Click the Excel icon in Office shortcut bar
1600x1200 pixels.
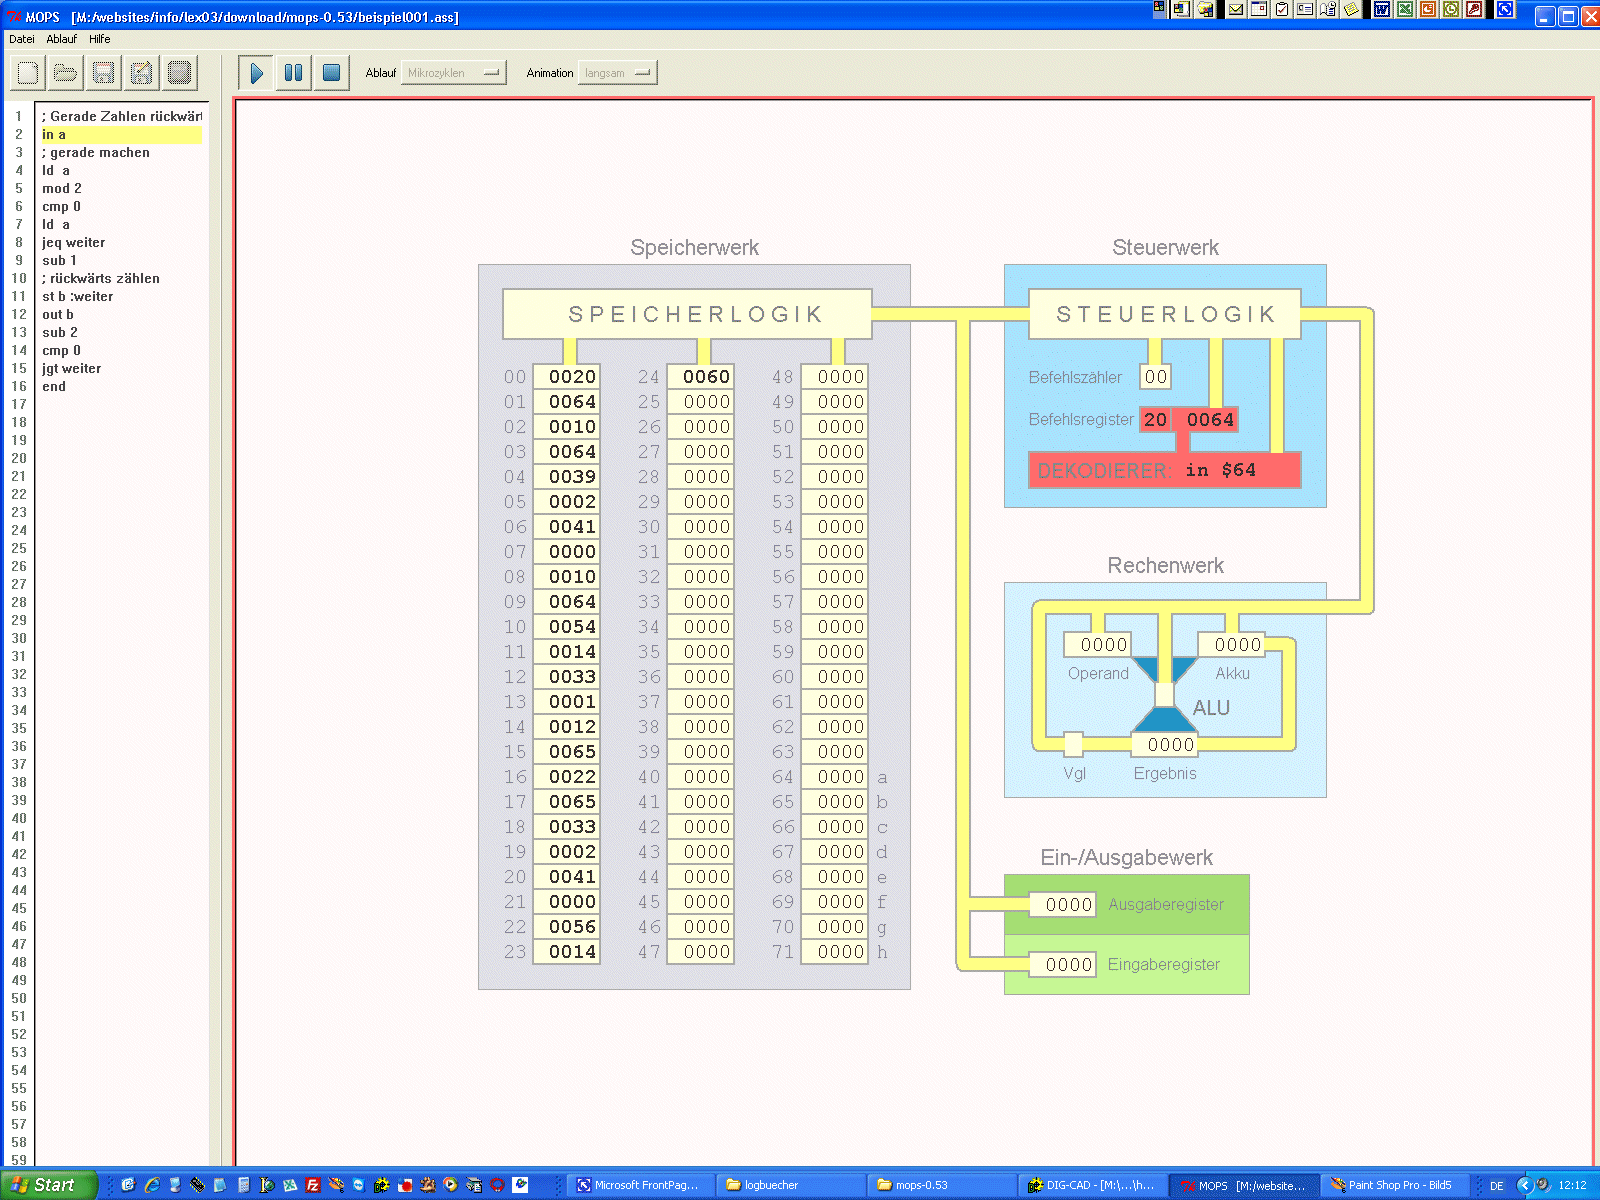[1405, 9]
